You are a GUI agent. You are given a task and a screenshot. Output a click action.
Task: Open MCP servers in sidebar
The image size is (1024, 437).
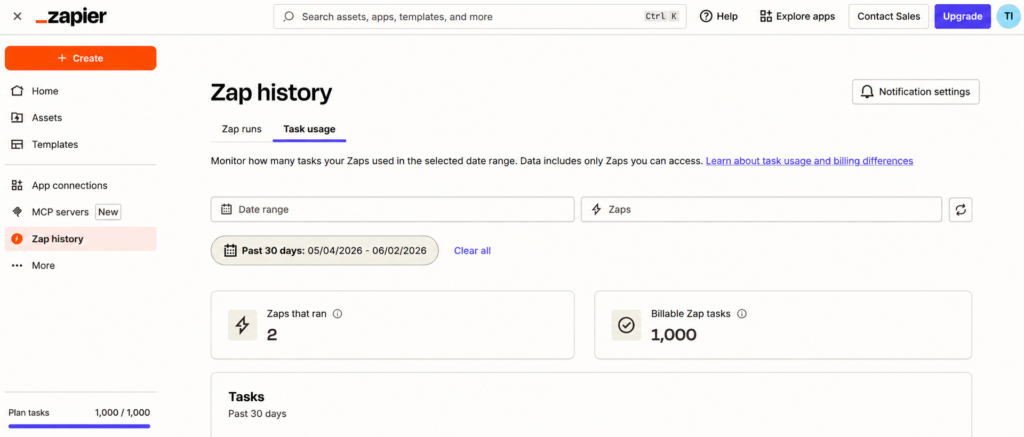coord(80,212)
